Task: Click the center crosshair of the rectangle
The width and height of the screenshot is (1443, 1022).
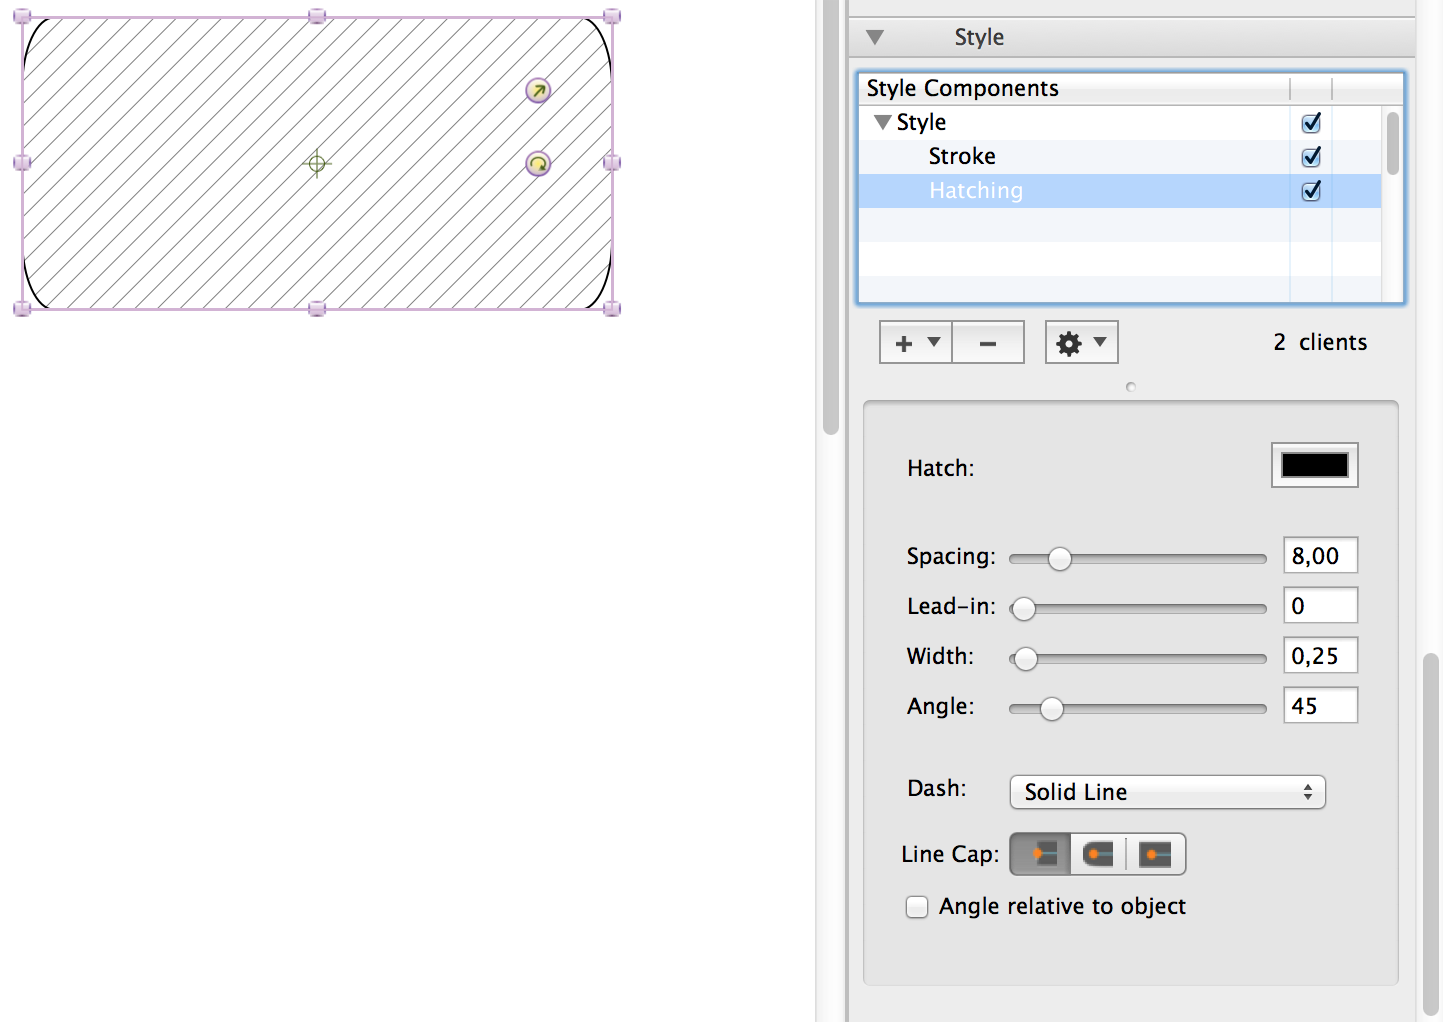Action: [x=317, y=164]
